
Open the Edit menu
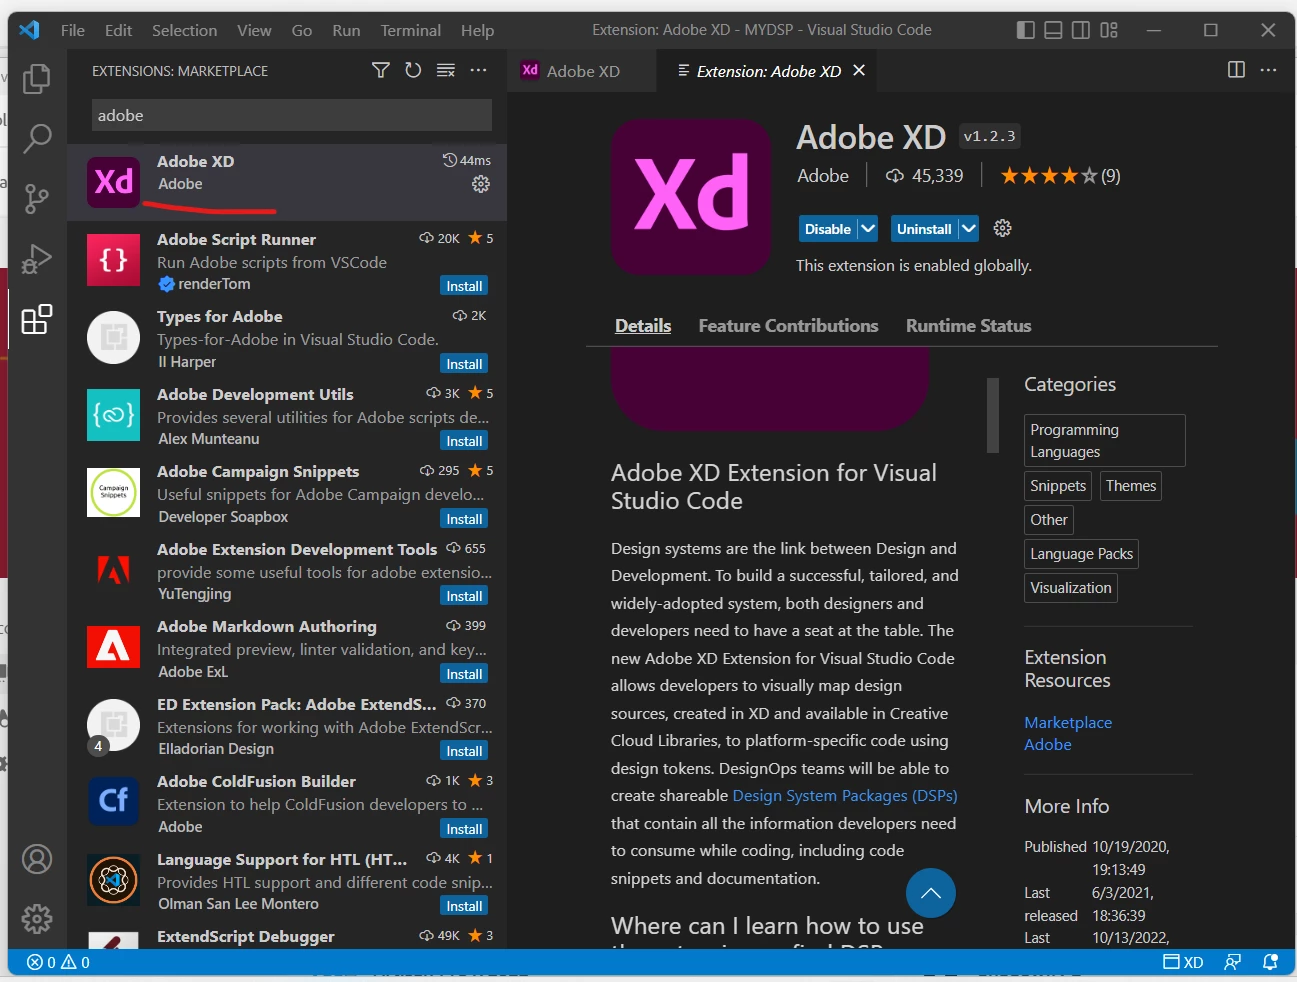click(118, 30)
